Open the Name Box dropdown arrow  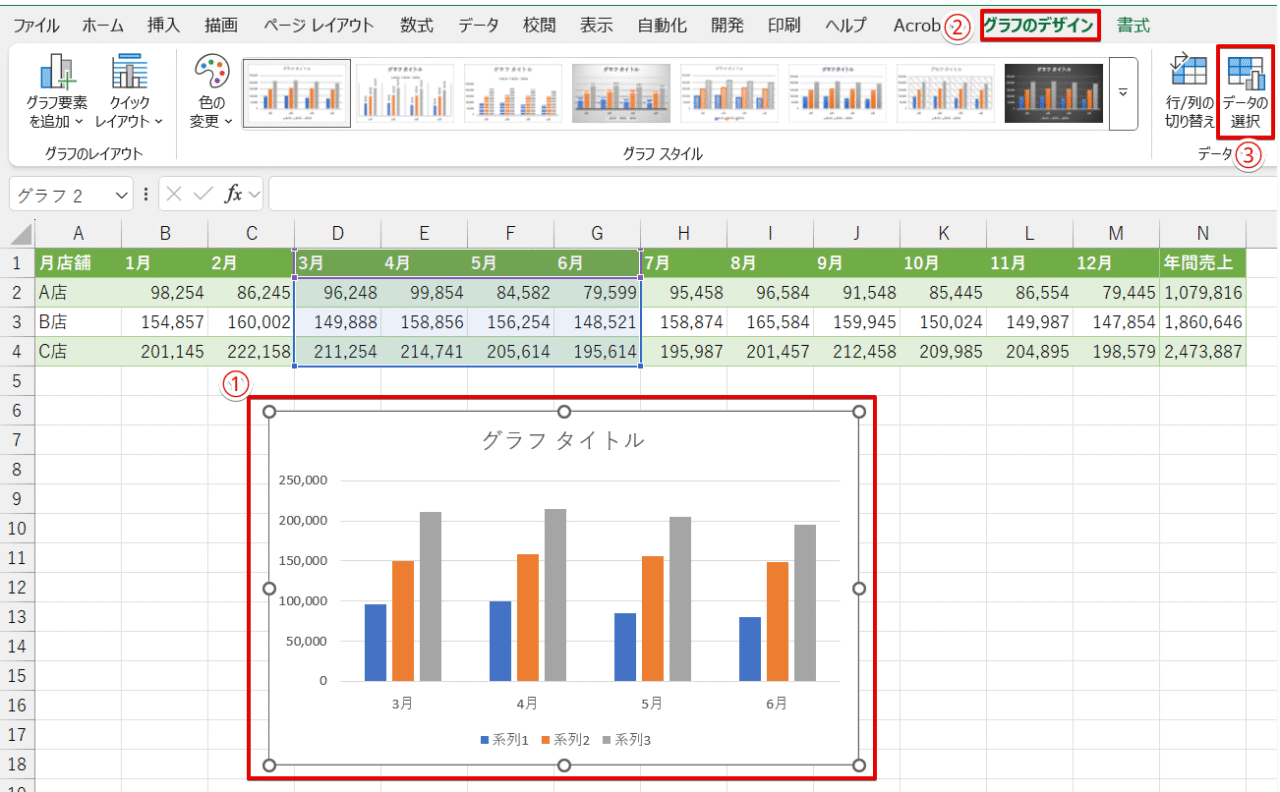[x=123, y=194]
